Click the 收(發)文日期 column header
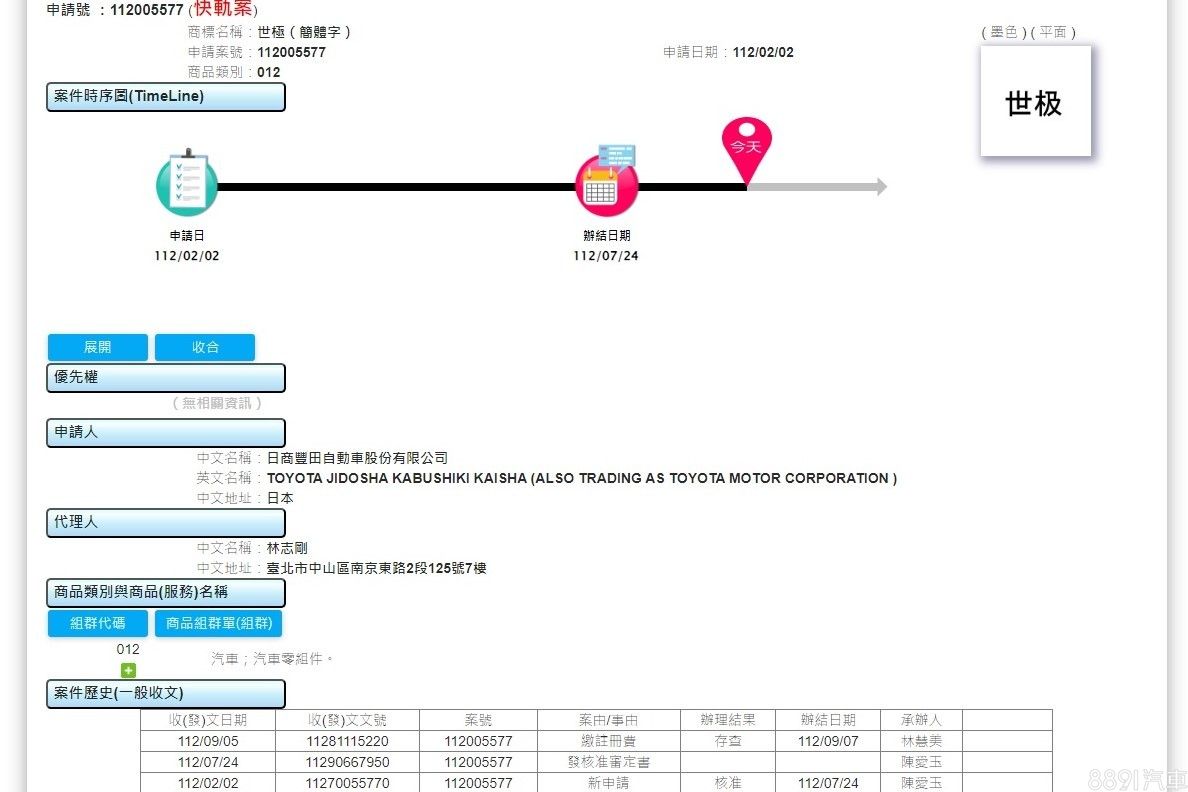This screenshot has height=792, width=1188. click(207, 720)
